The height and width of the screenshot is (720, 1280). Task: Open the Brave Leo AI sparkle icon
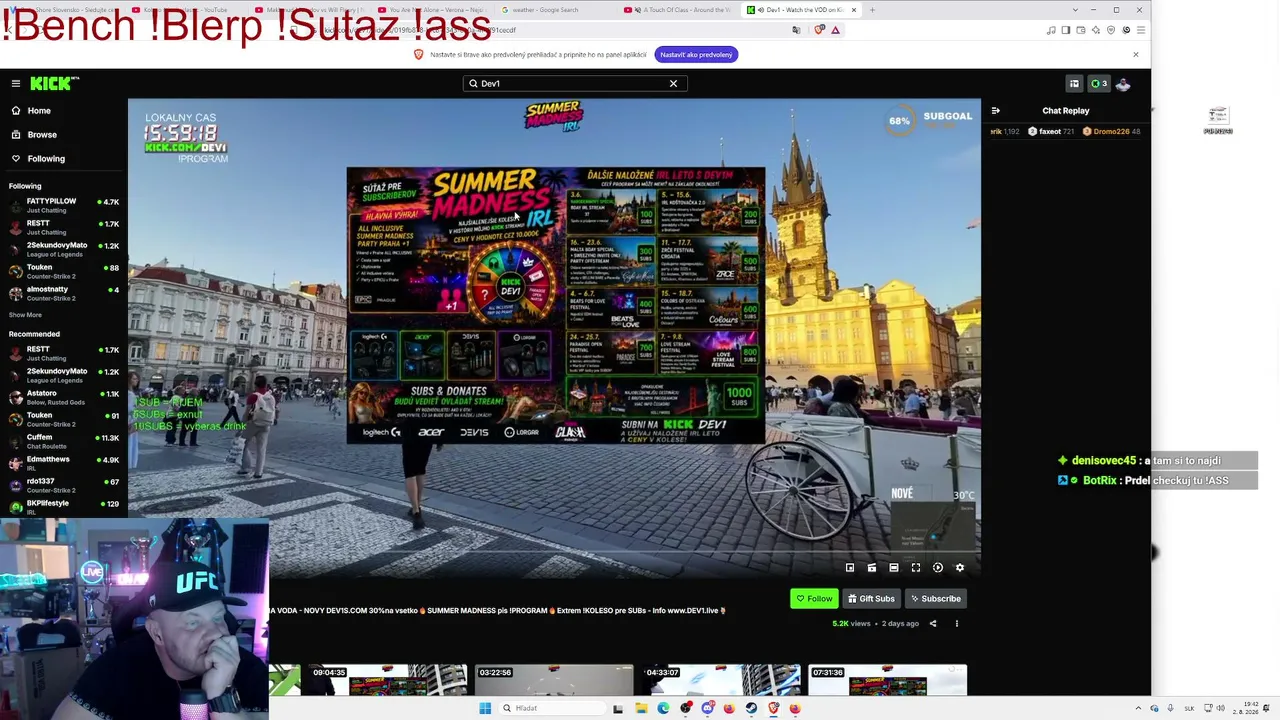1096,30
